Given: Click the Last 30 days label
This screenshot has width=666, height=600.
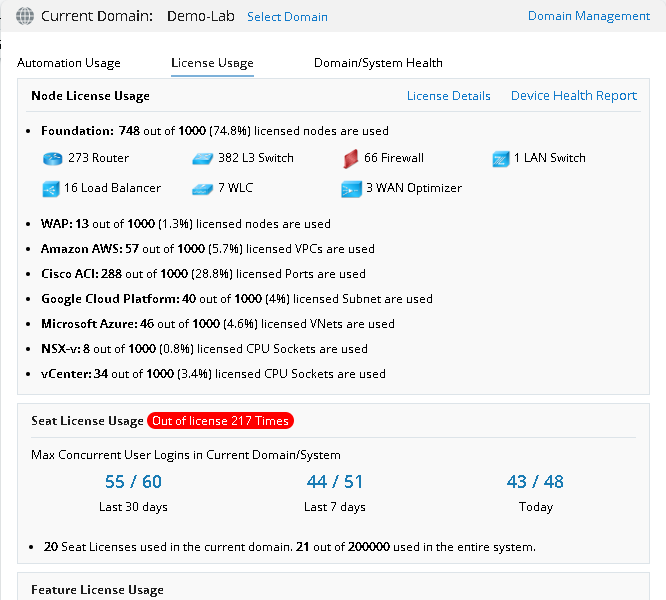Looking at the screenshot, I should [133, 507].
